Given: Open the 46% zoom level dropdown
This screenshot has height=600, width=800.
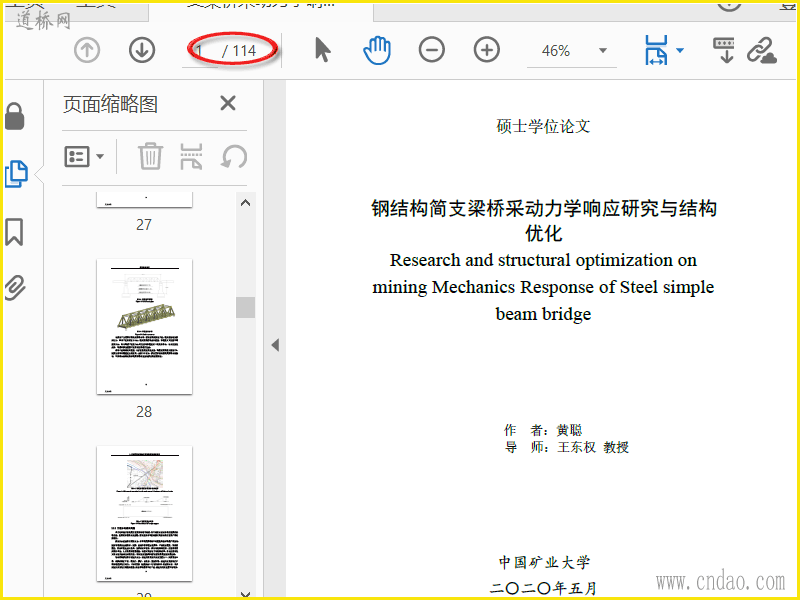Looking at the screenshot, I should [603, 51].
